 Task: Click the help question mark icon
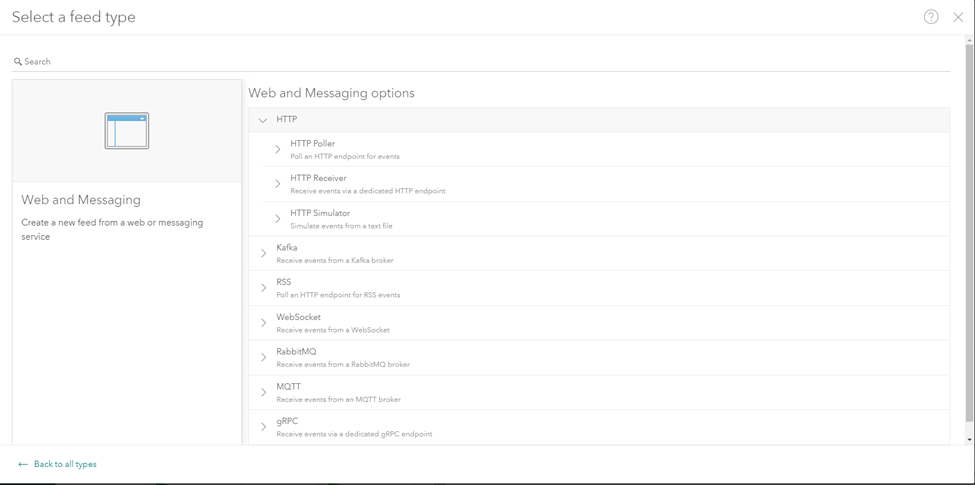pyautogui.click(x=931, y=17)
